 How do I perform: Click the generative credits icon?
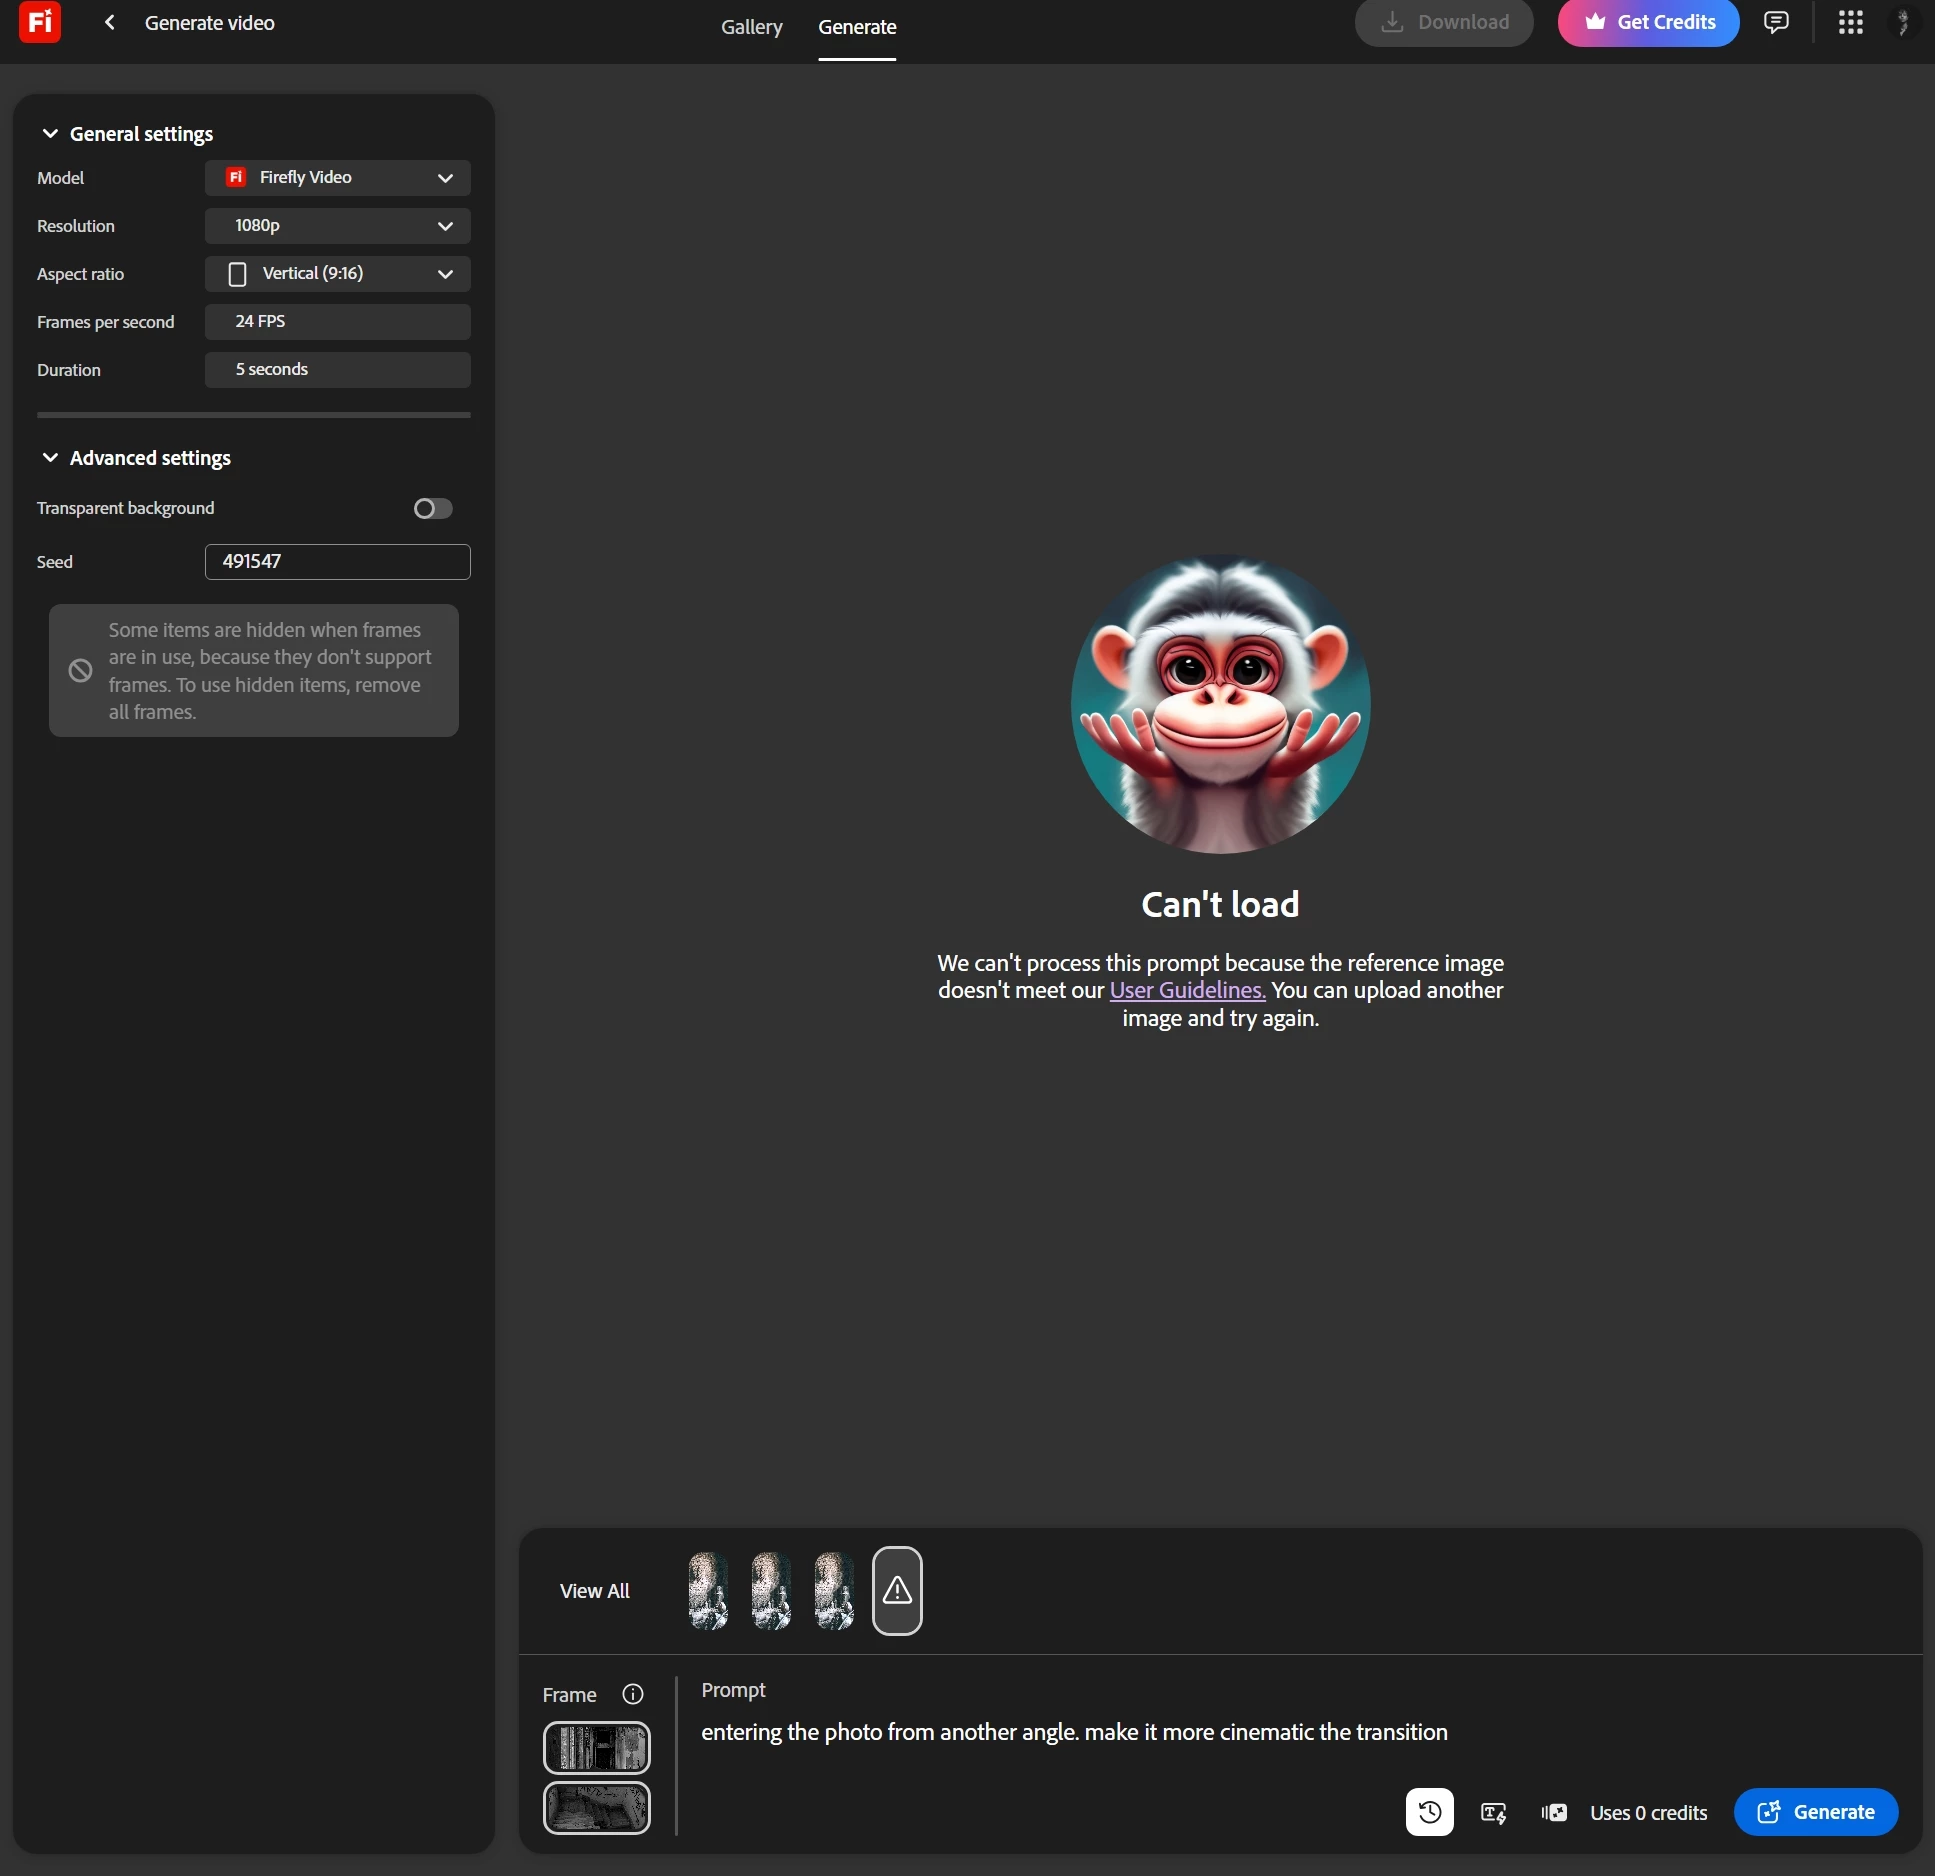pyautogui.click(x=1554, y=1813)
